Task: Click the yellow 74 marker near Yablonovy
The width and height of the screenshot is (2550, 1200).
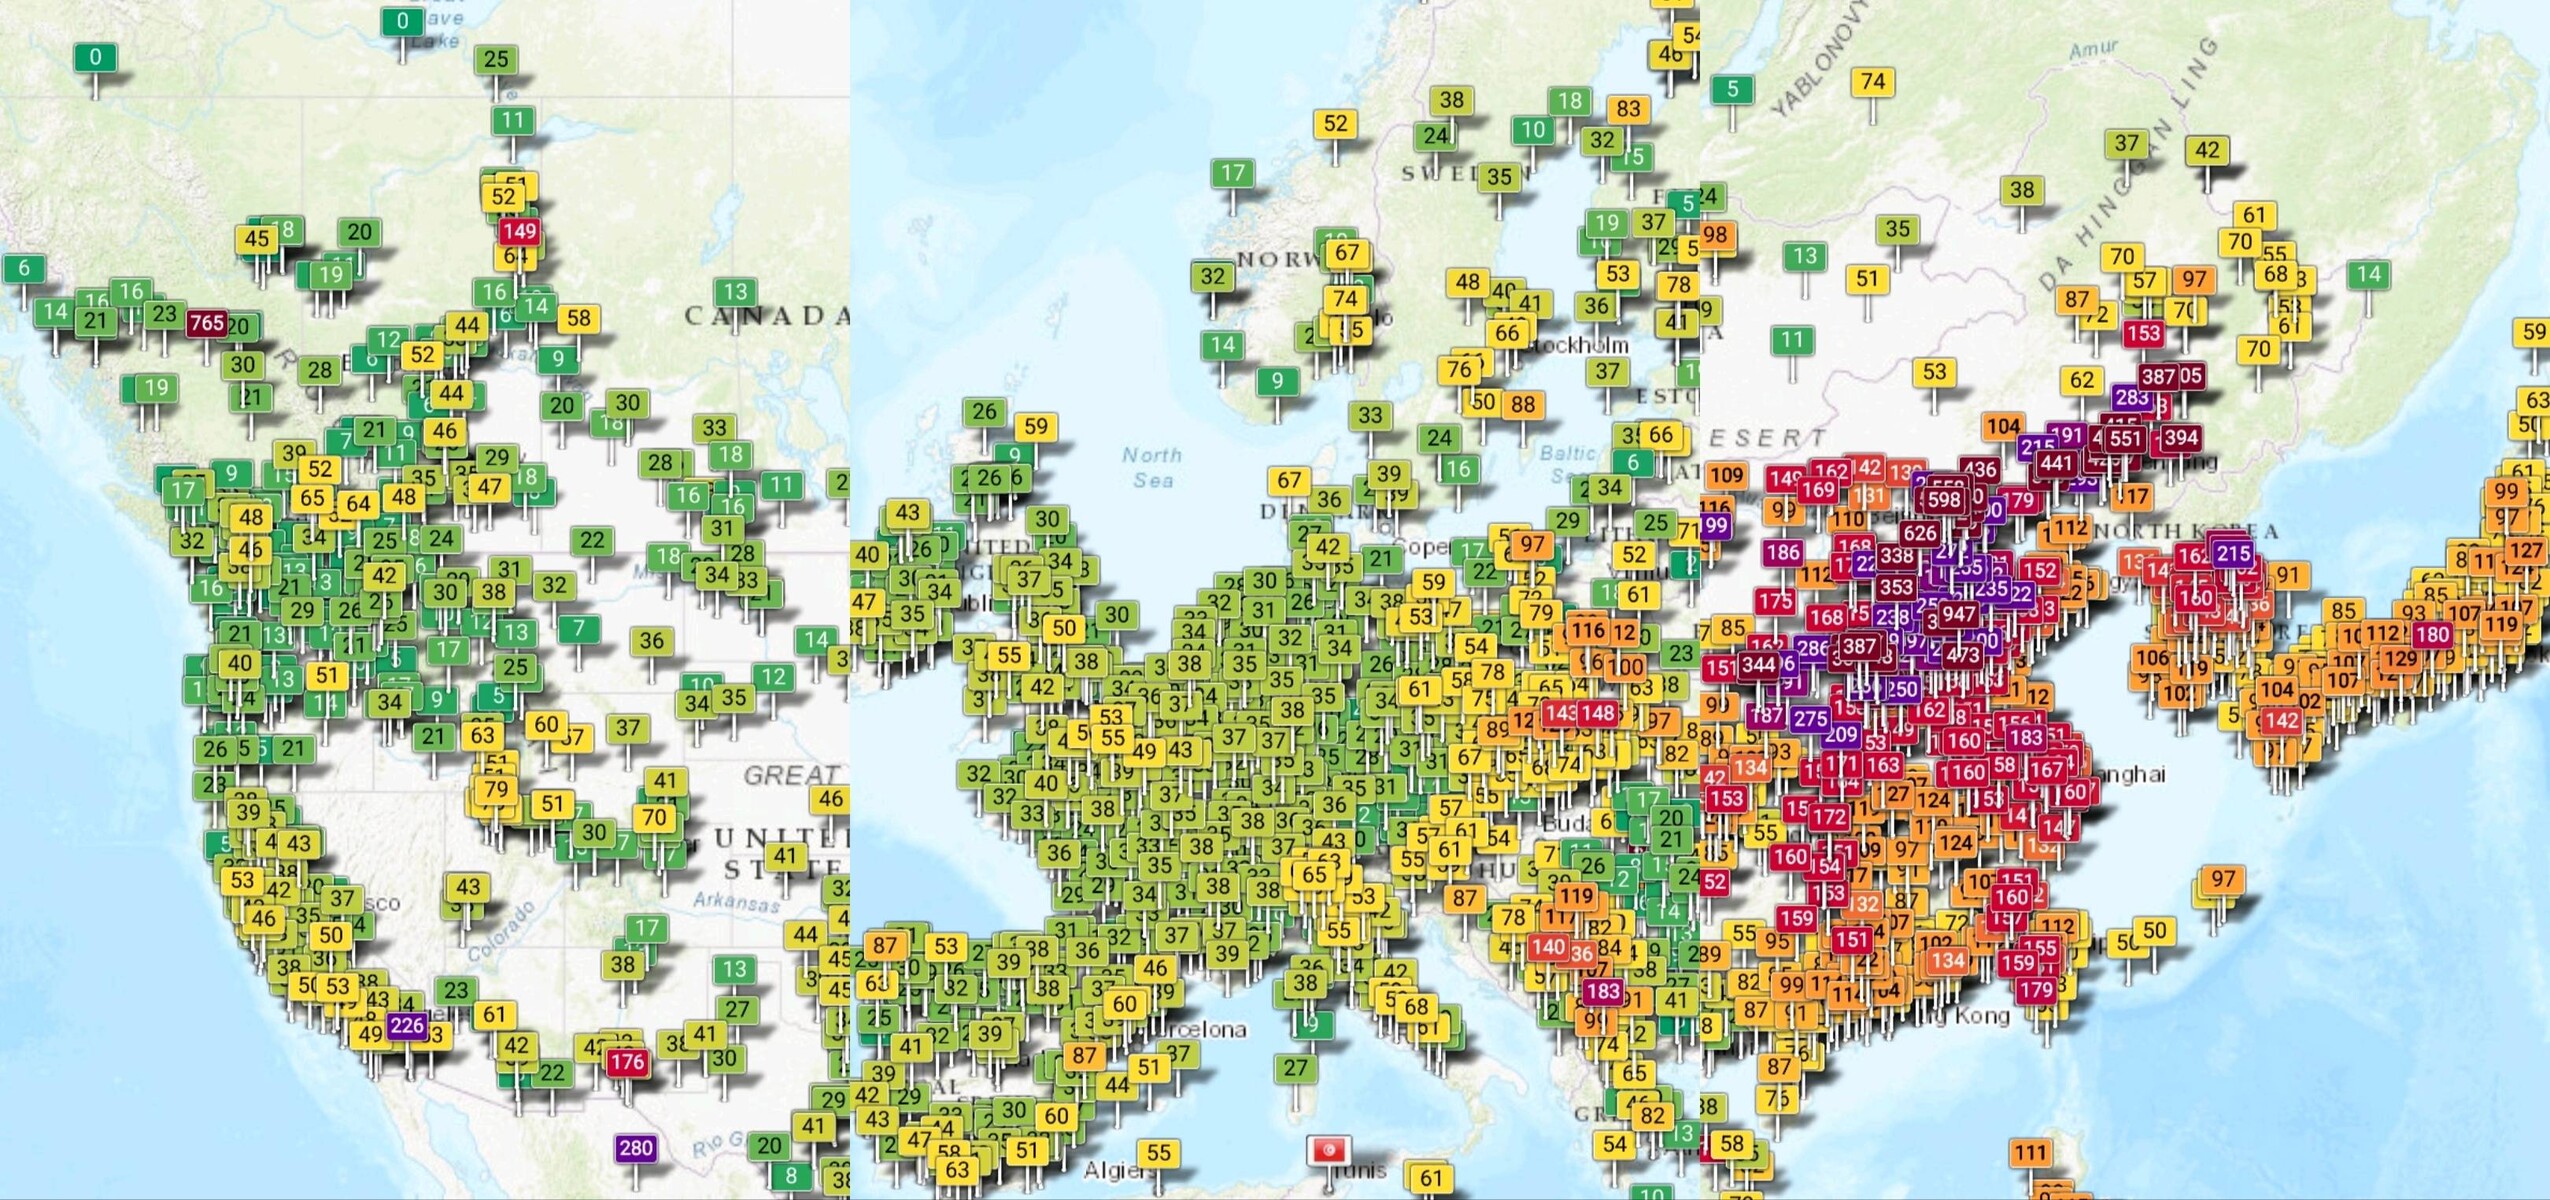Action: click(1873, 82)
